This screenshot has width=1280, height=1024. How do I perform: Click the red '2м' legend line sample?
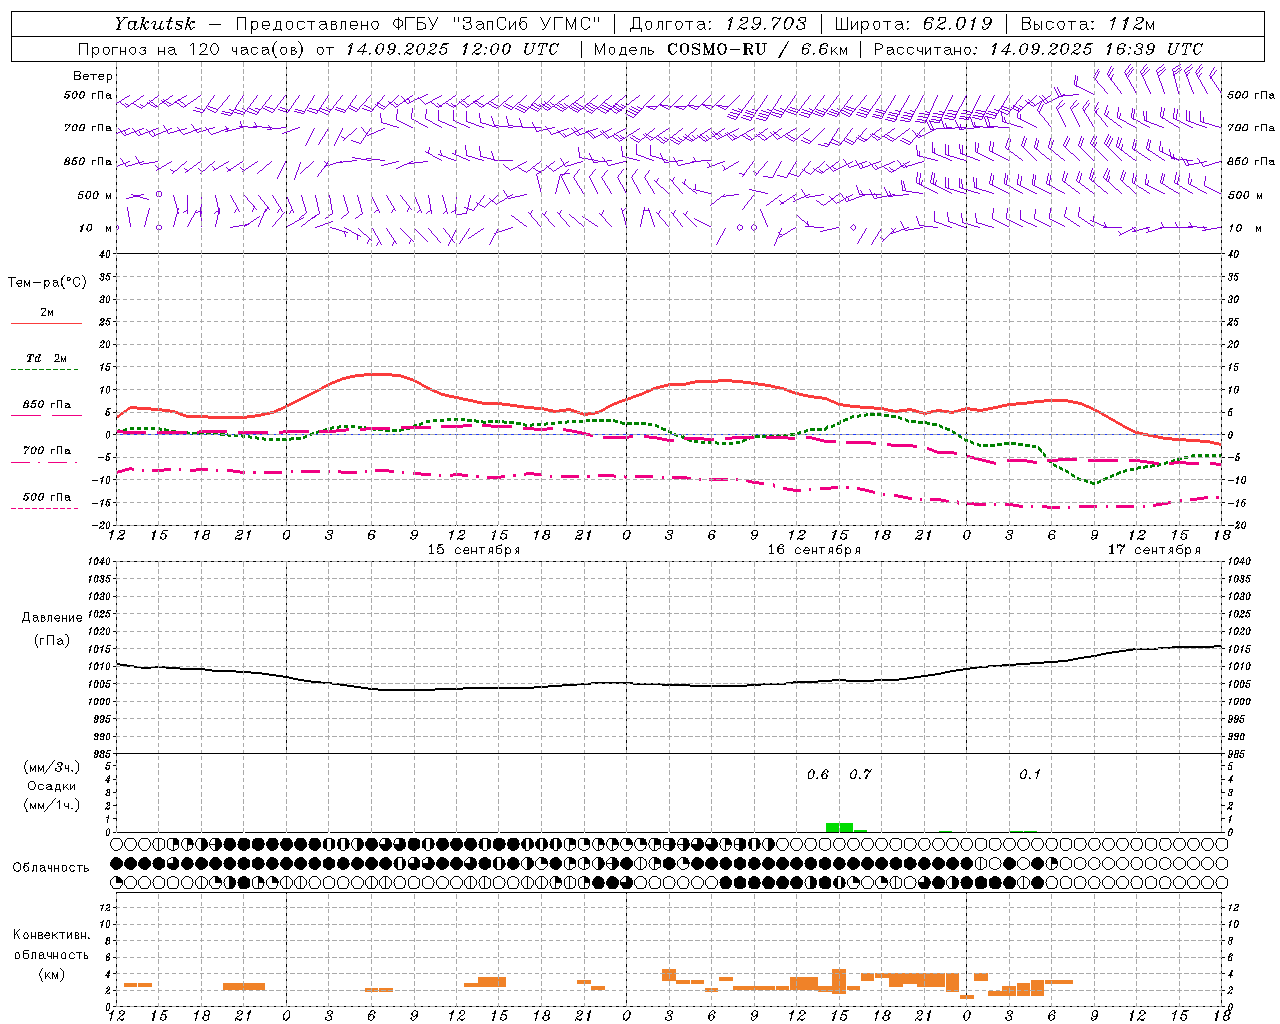point(46,323)
